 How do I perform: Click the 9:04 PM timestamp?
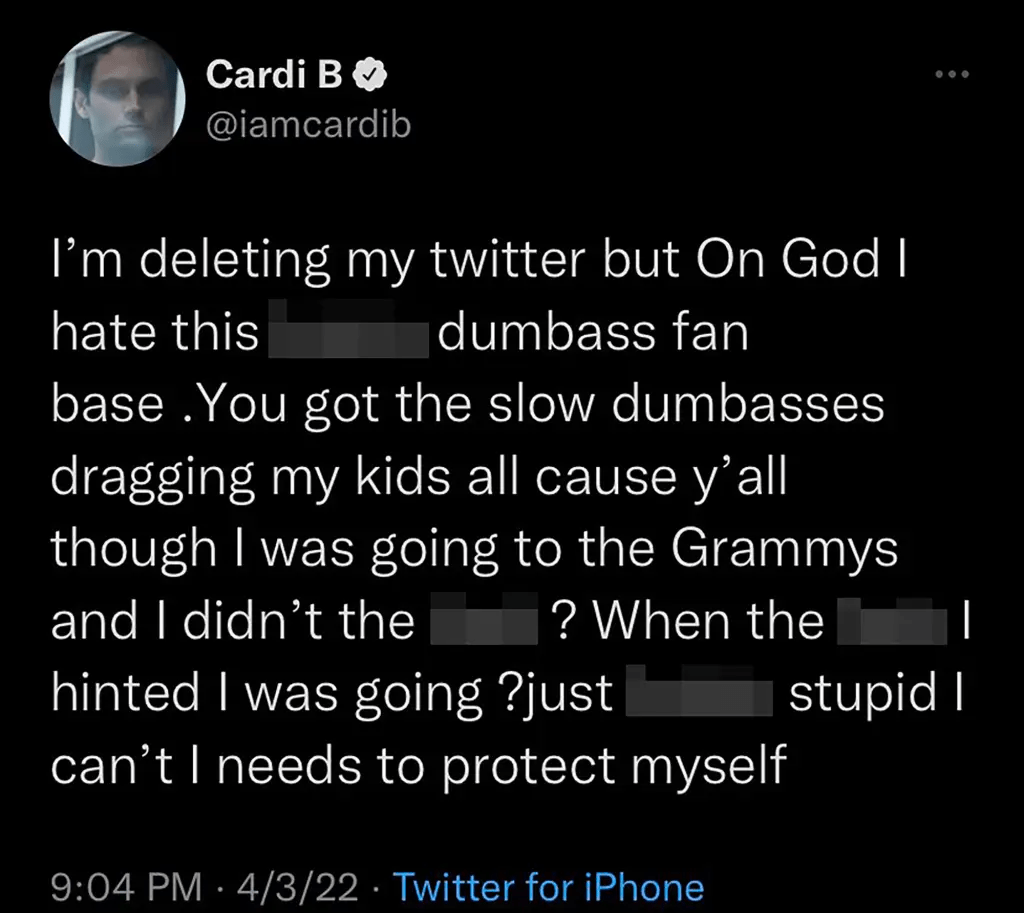click(127, 887)
